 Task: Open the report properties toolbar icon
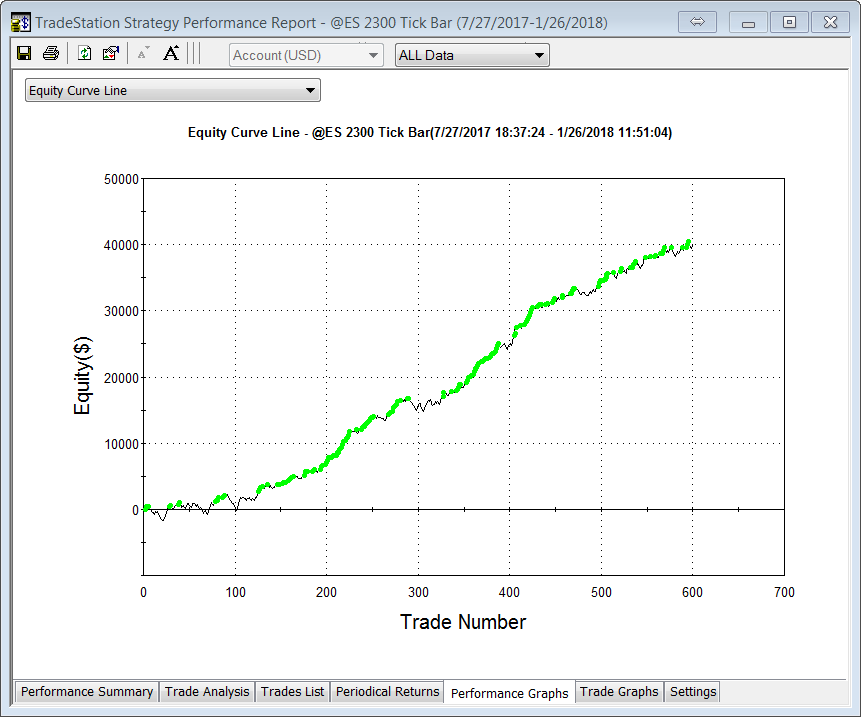tap(111, 54)
